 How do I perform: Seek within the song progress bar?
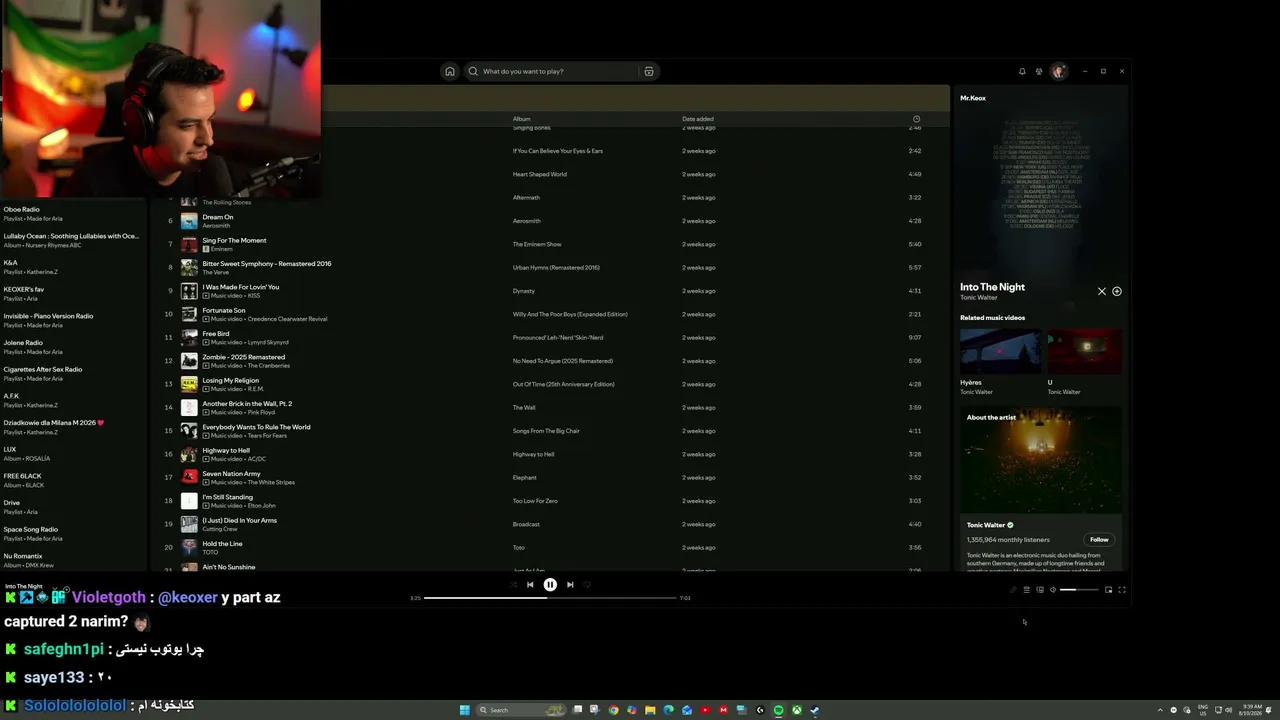click(550, 598)
